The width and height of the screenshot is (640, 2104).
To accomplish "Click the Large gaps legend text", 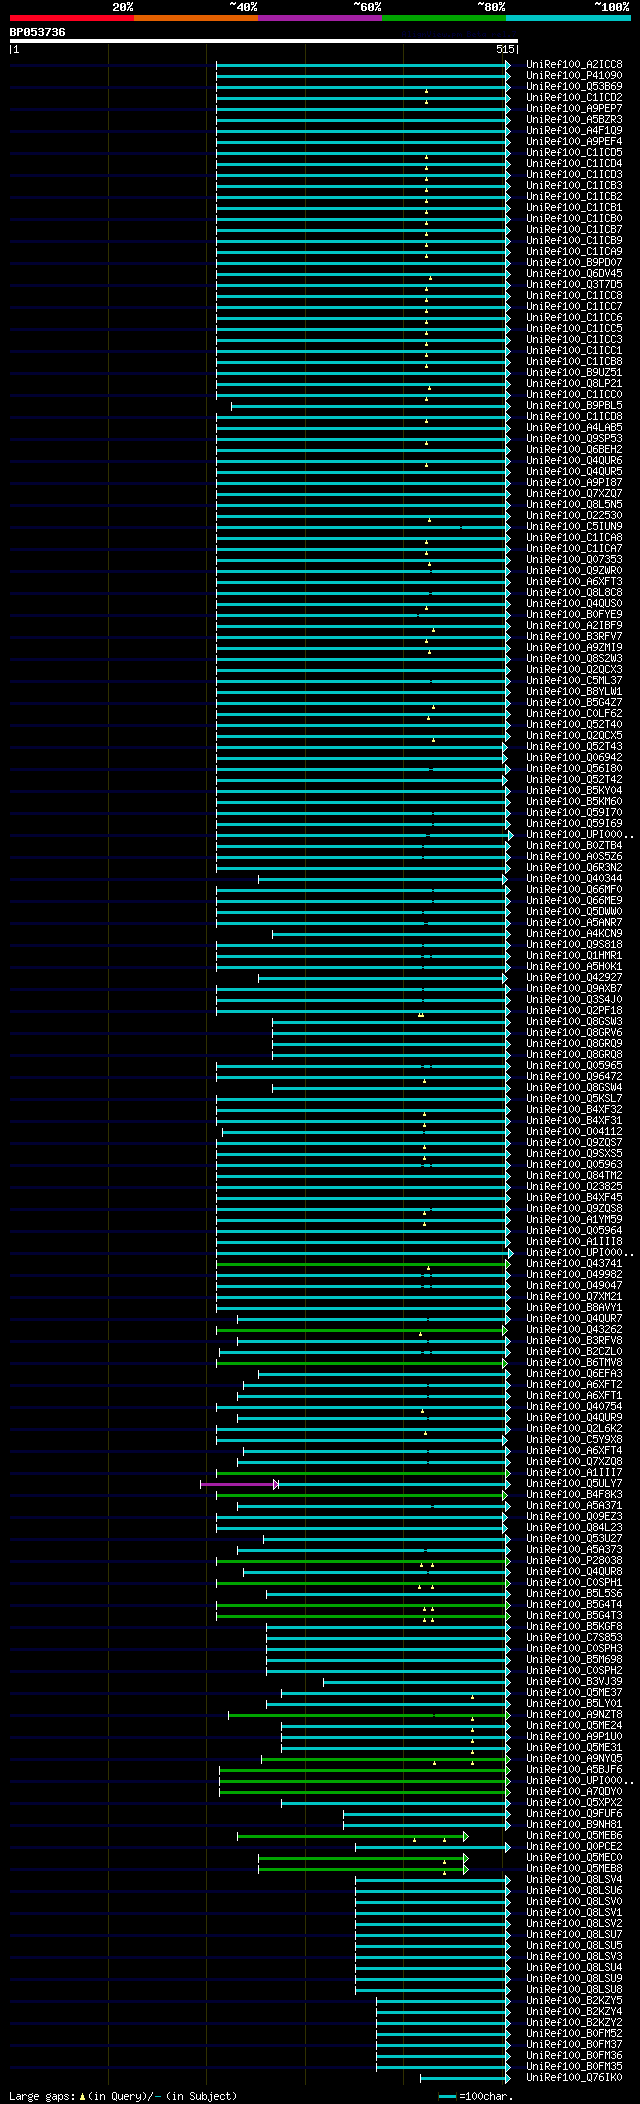I will click(123, 2096).
